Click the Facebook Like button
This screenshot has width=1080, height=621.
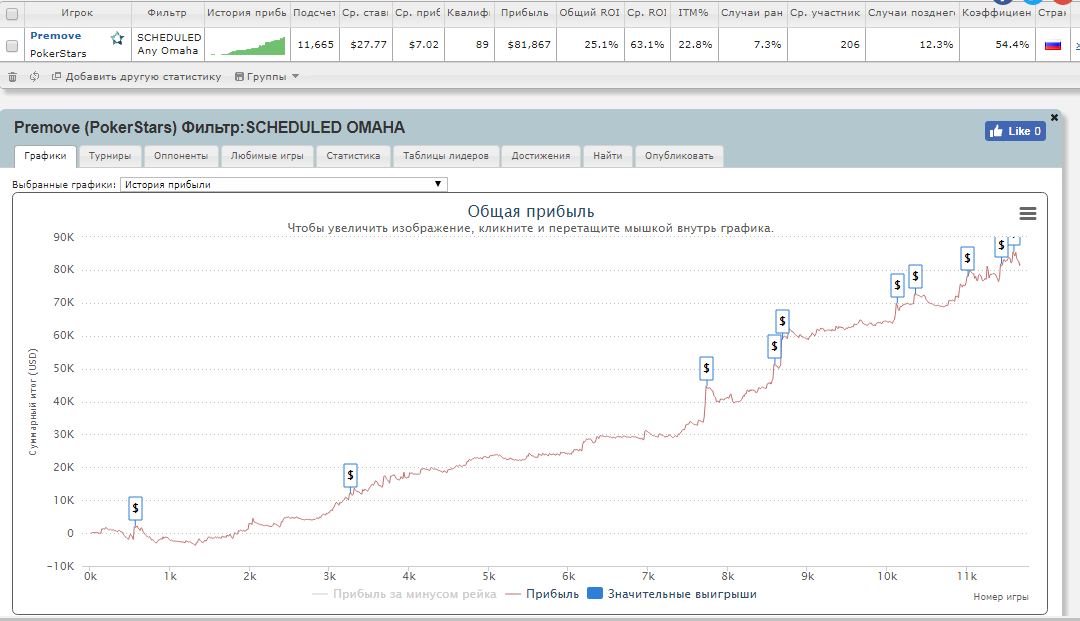[x=1015, y=131]
